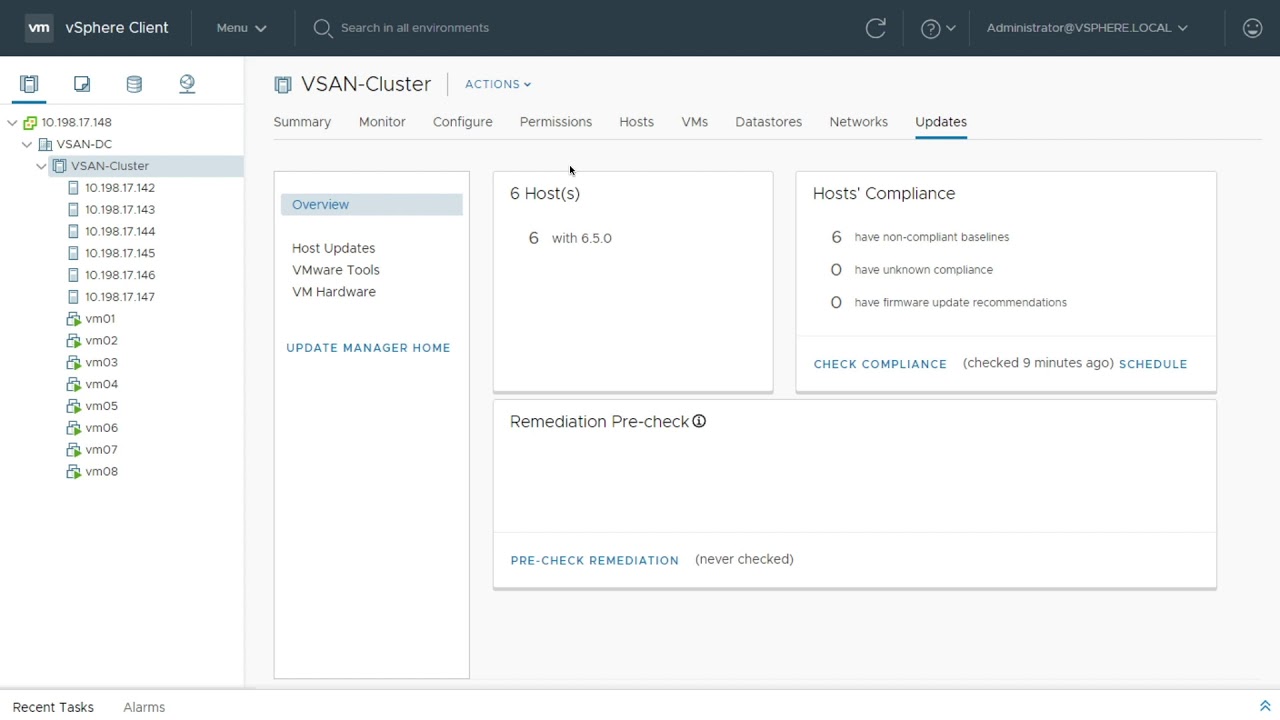Click the cluster icon beside VSAN-Cluster in tree
Screen dimensions: 1280x720
[x=59, y=166]
